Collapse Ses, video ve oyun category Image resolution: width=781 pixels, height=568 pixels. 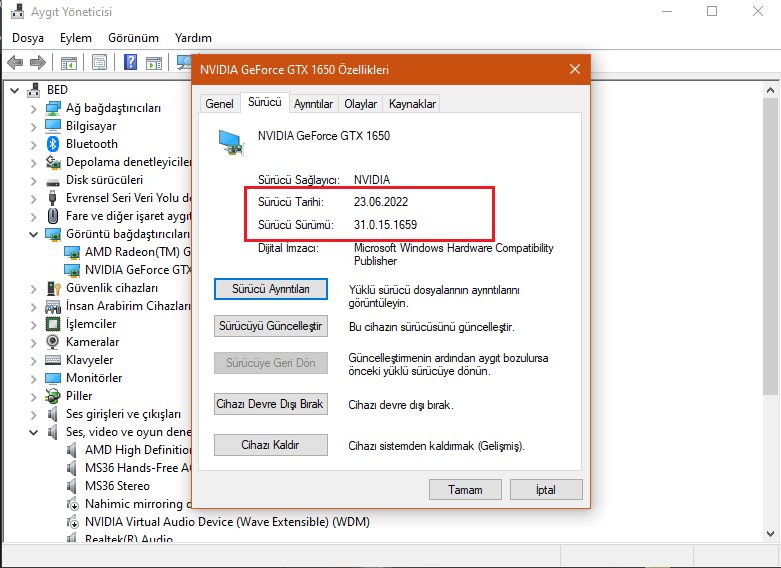click(33, 432)
